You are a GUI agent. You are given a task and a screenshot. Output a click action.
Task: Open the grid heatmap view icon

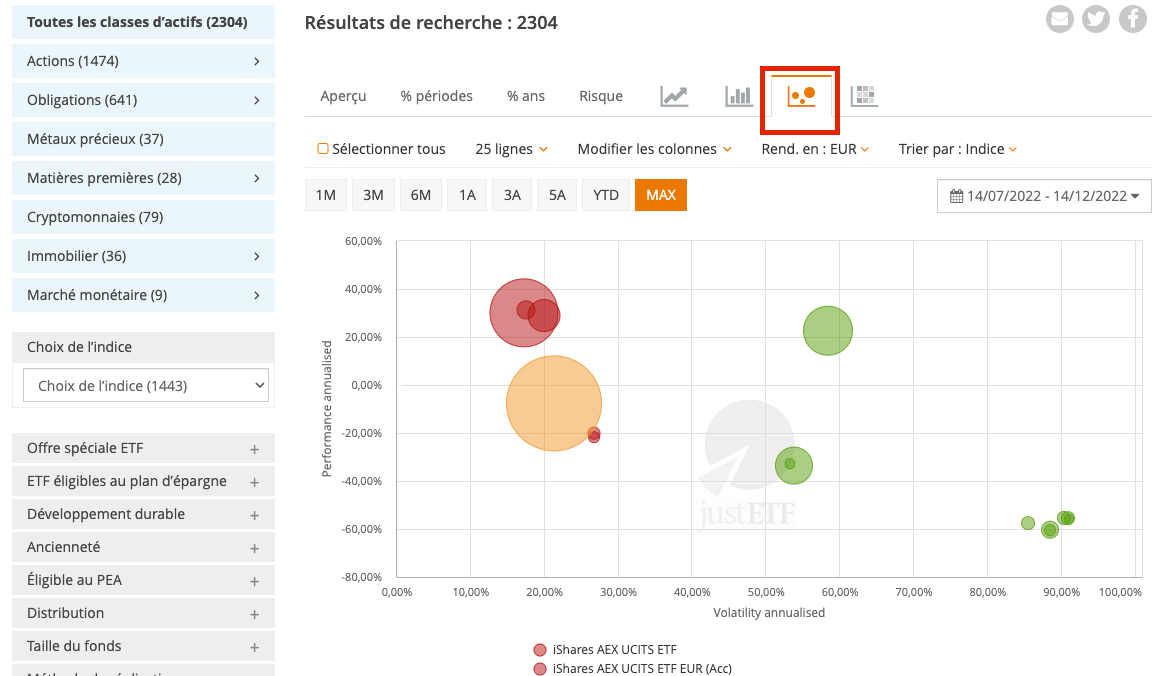[863, 96]
